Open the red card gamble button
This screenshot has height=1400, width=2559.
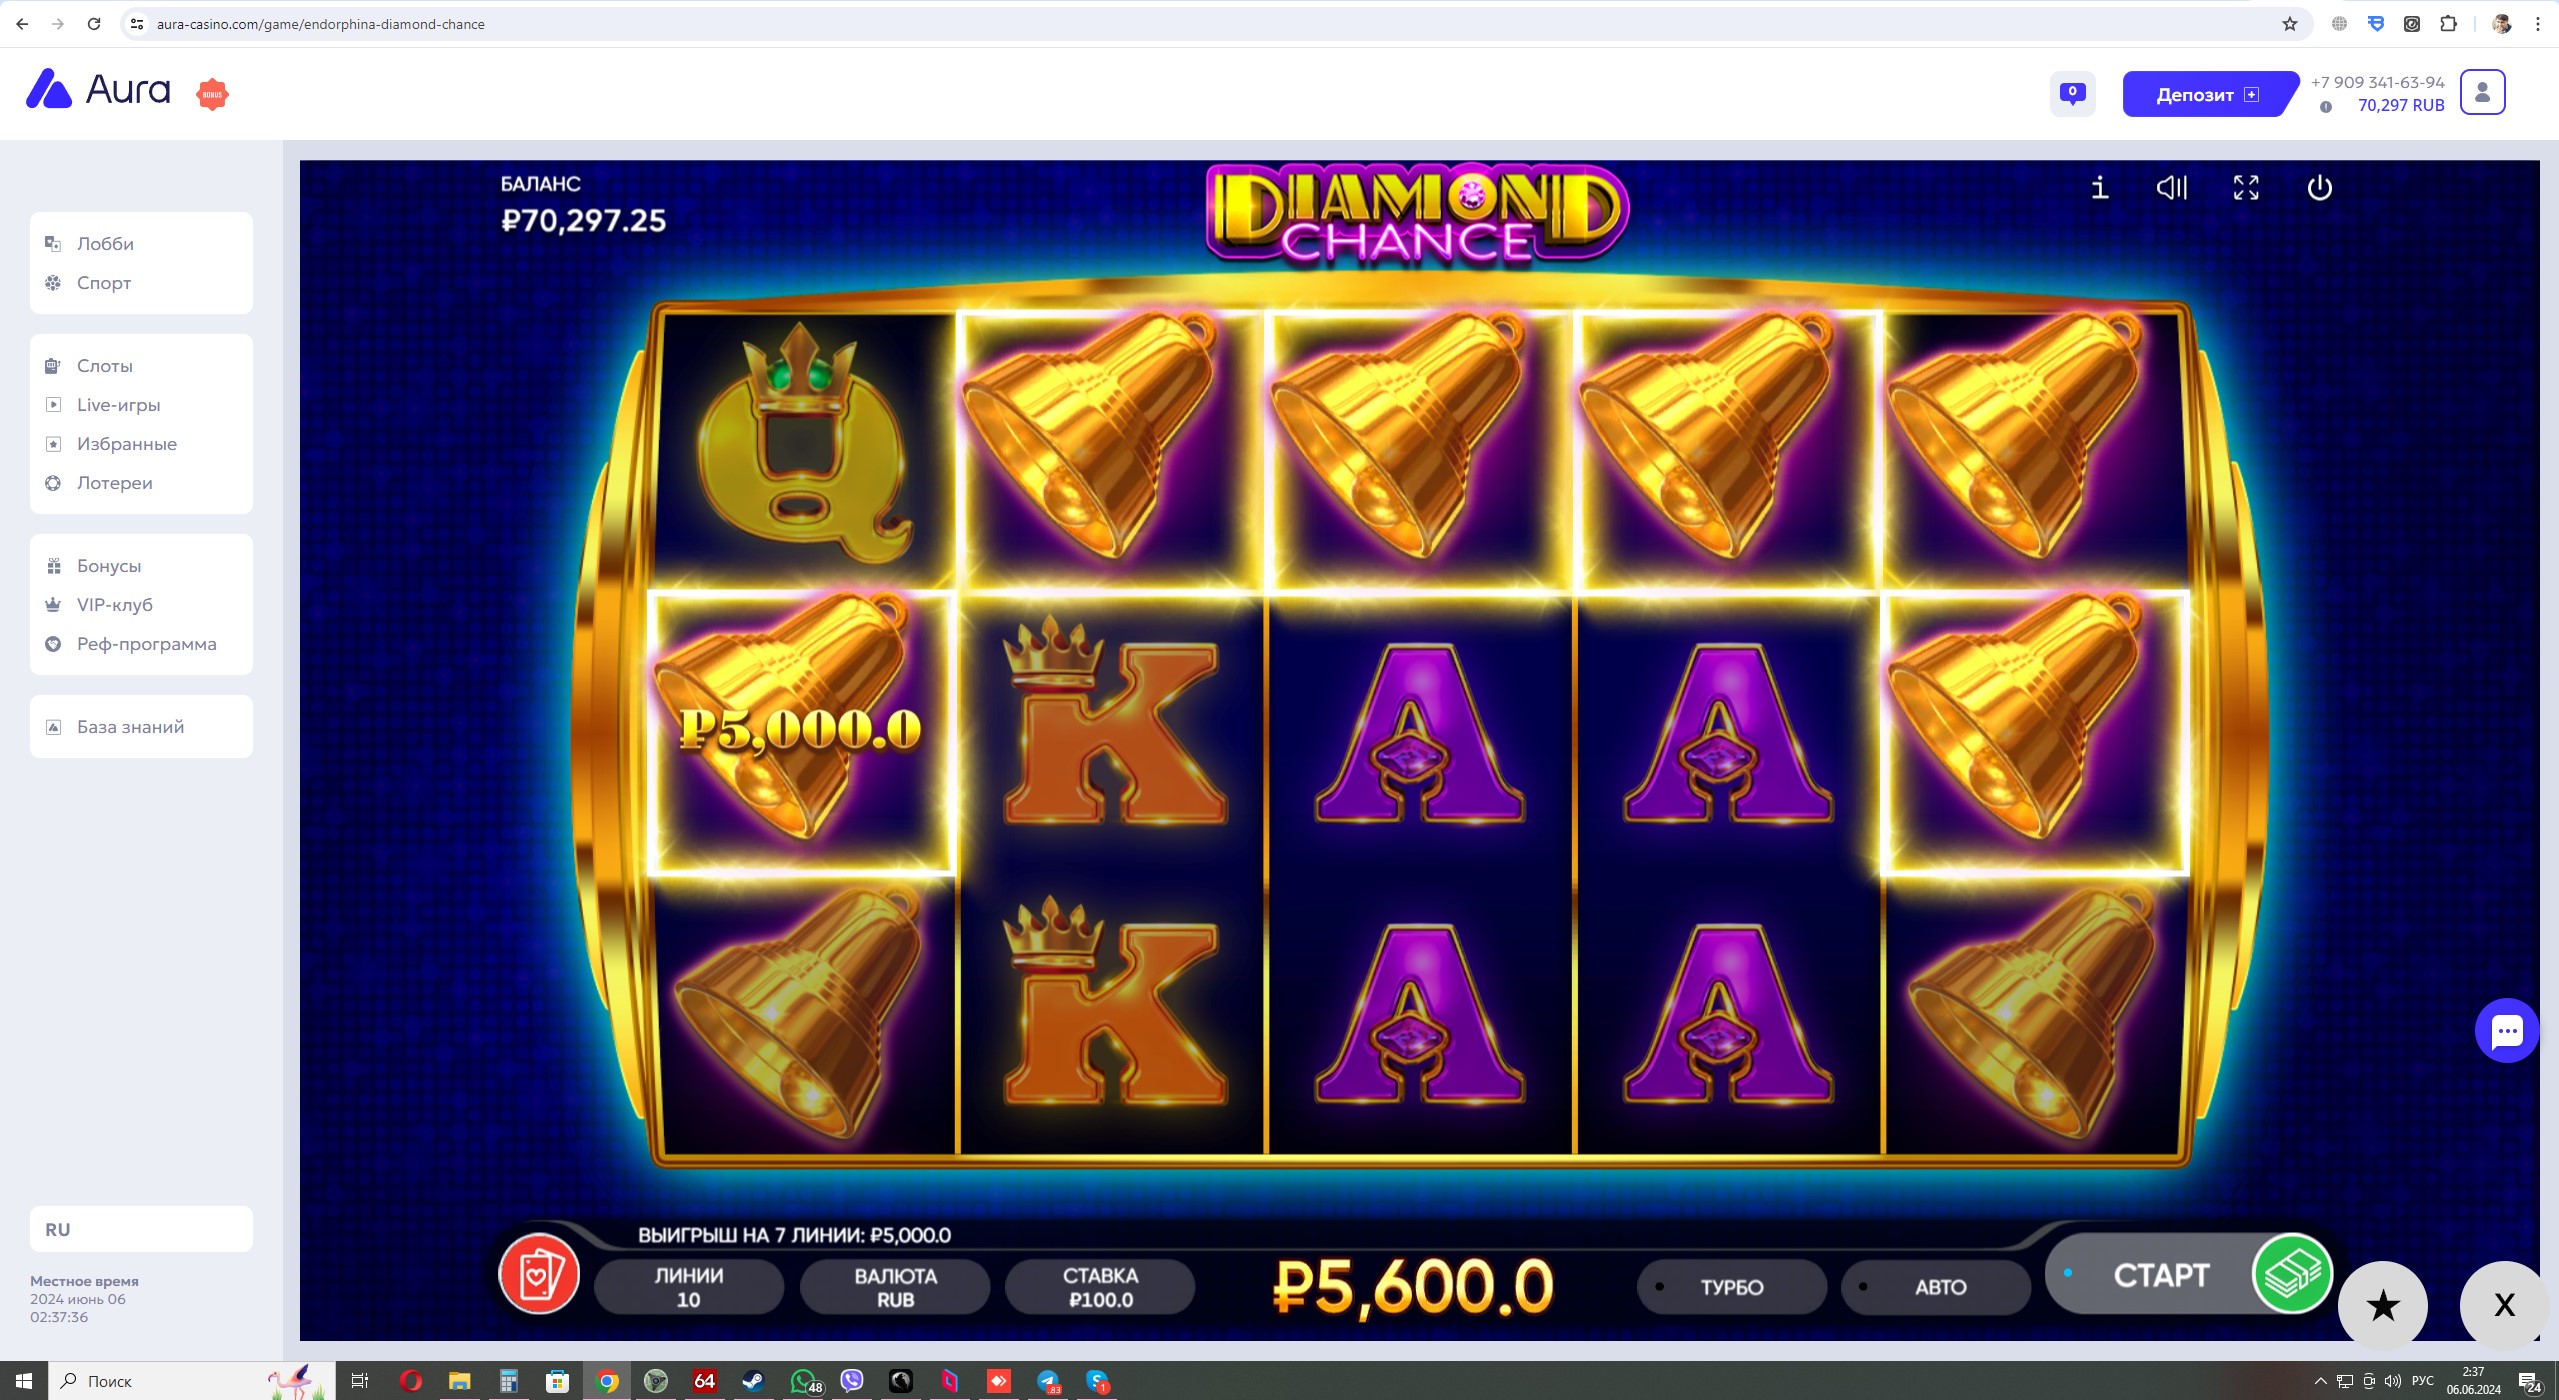[539, 1274]
